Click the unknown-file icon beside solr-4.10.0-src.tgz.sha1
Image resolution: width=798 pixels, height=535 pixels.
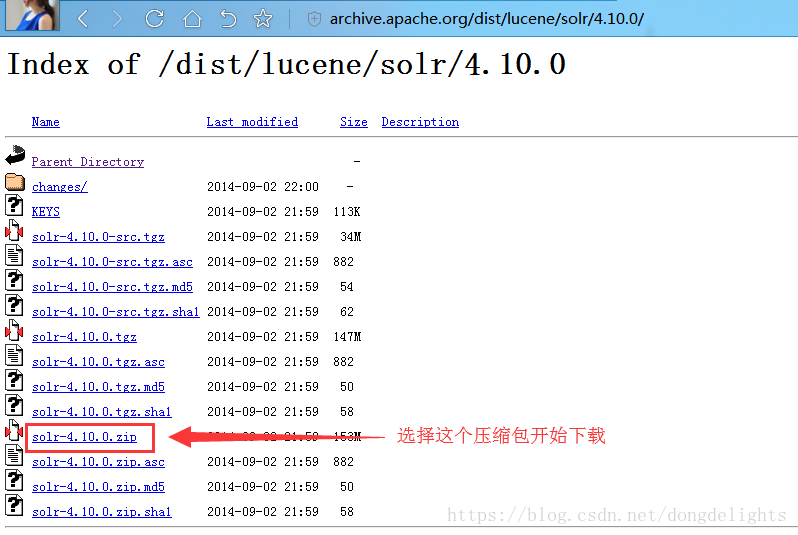coord(14,305)
